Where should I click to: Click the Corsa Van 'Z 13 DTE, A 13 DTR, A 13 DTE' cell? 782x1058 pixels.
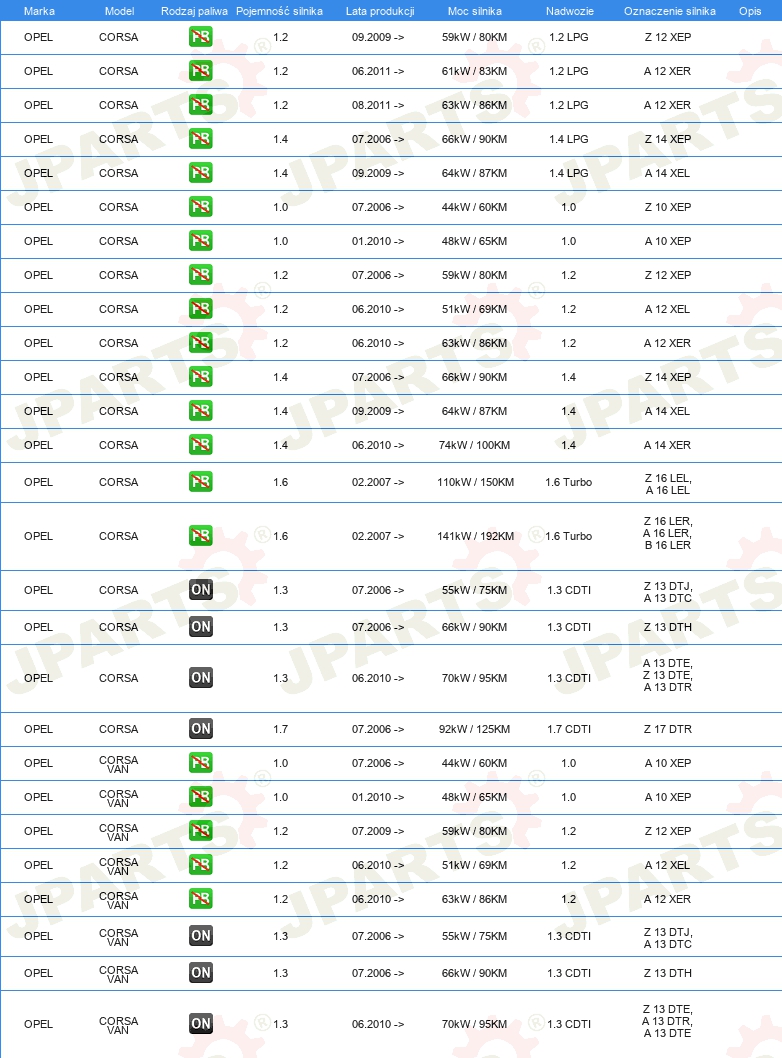coord(667,1021)
